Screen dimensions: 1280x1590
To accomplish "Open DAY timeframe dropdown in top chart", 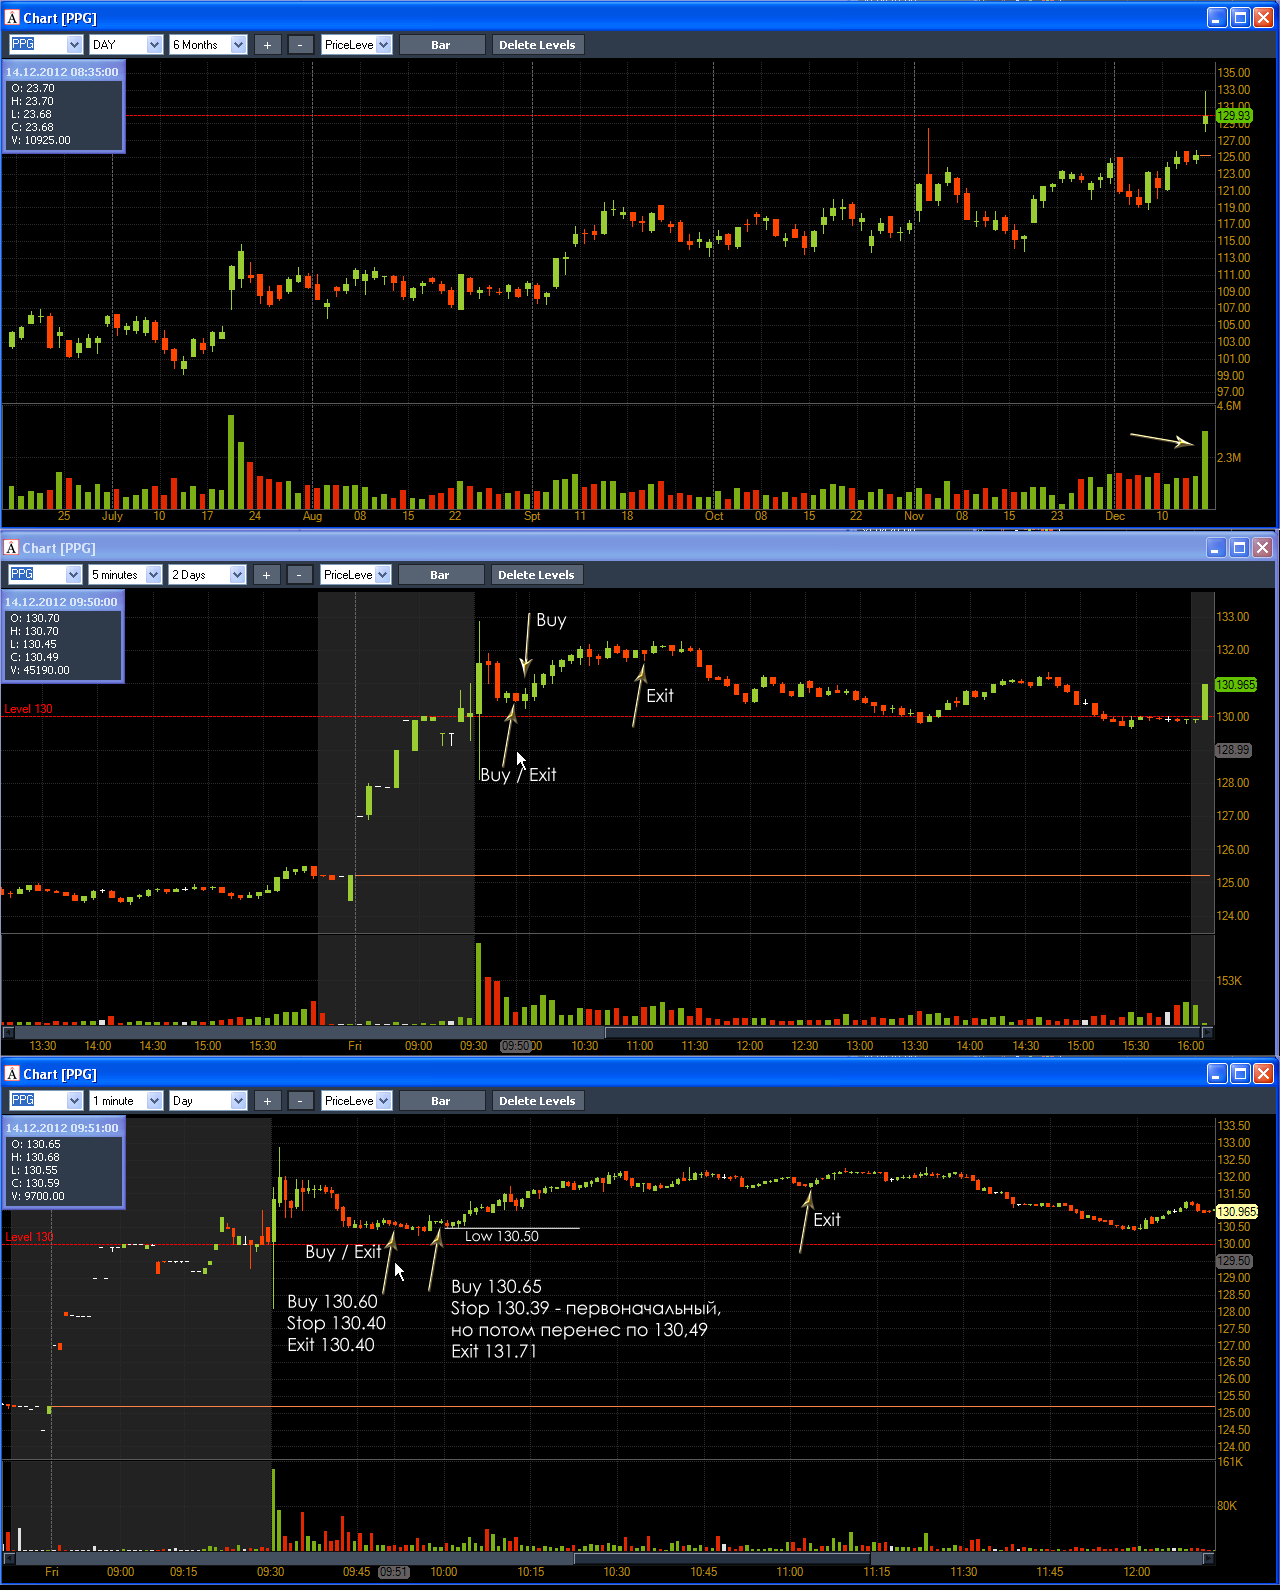I will [154, 45].
